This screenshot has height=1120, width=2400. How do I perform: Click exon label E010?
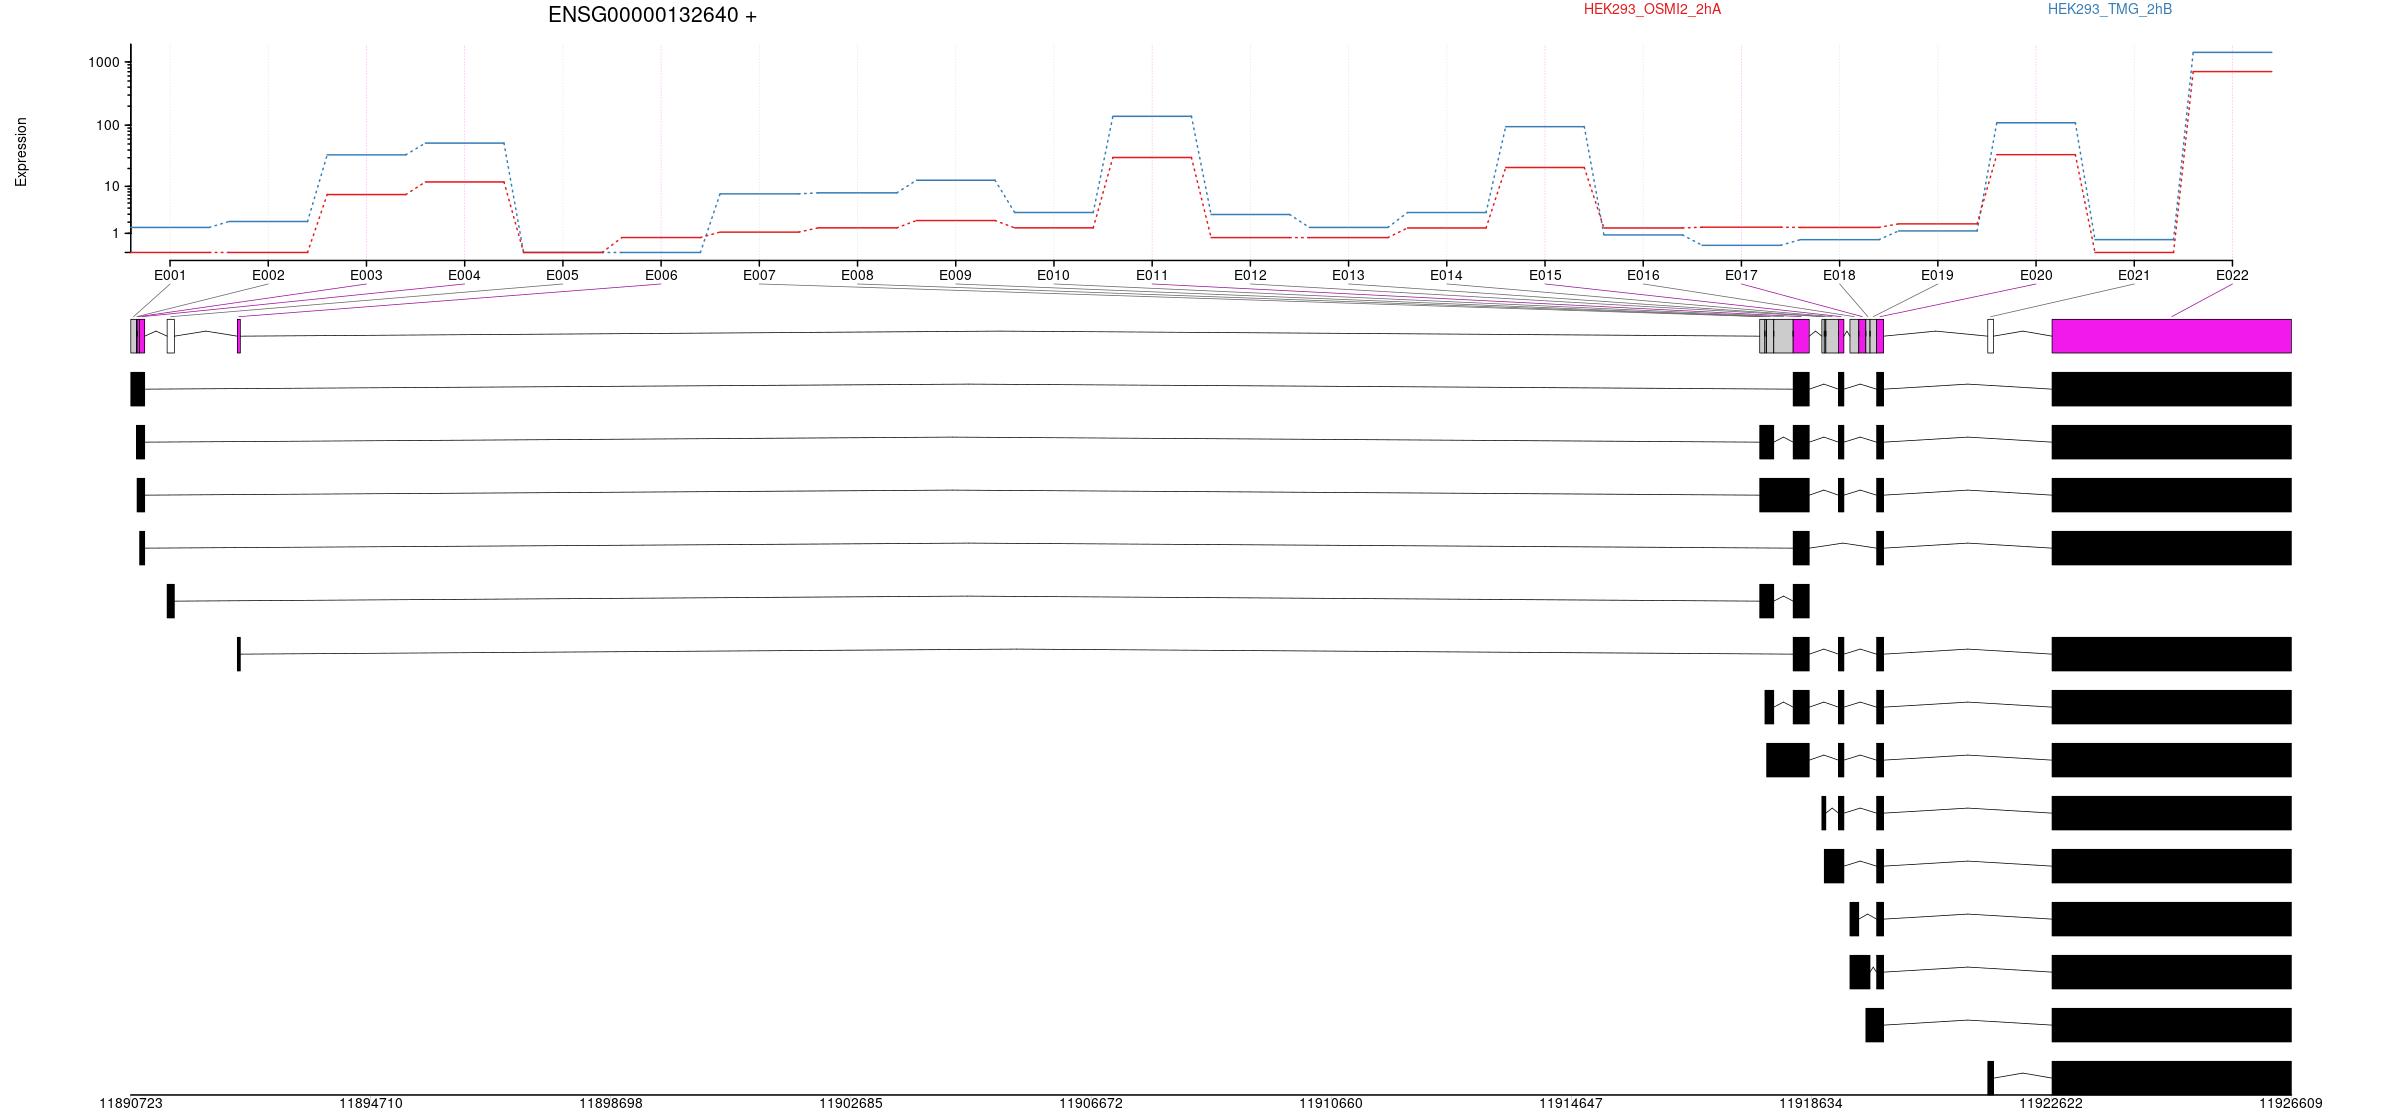click(1053, 275)
